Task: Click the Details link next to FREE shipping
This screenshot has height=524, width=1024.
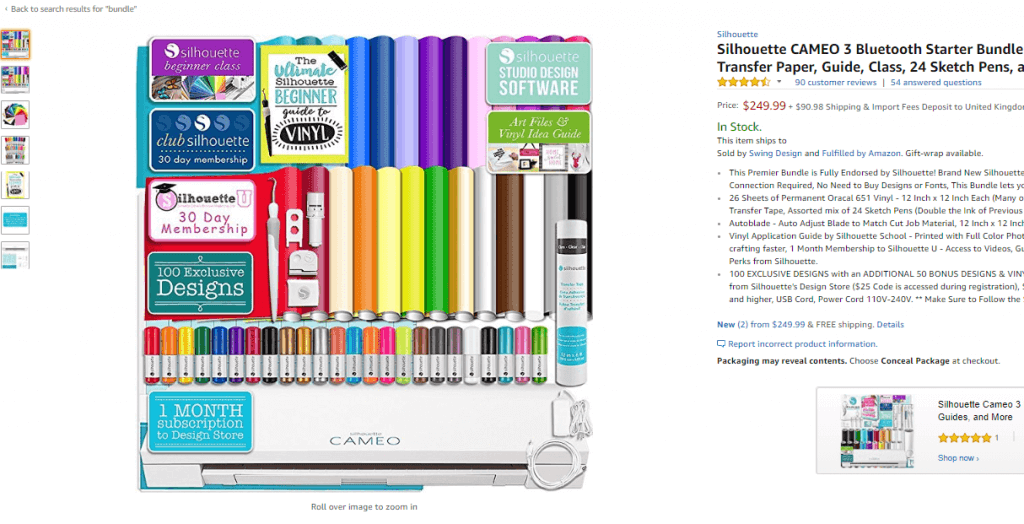Action: click(890, 324)
